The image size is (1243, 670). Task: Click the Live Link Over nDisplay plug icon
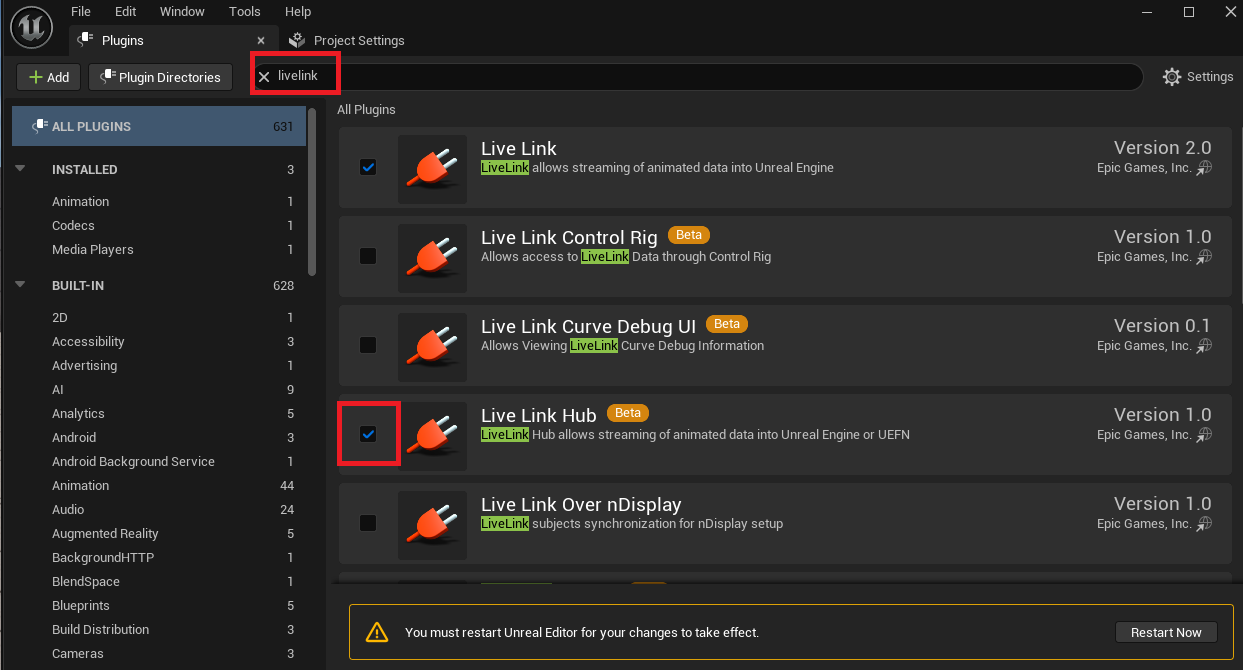pos(432,525)
